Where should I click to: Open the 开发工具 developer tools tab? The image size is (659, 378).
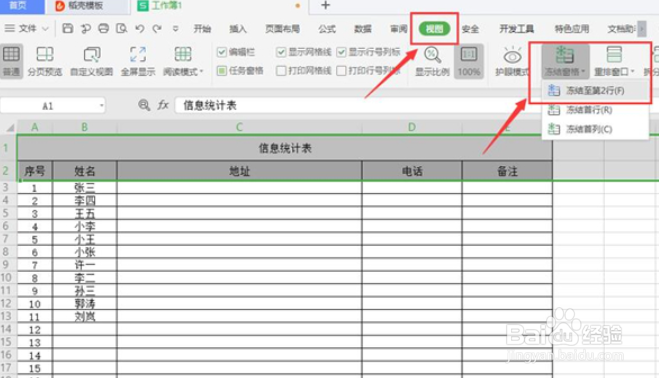pyautogui.click(x=517, y=29)
